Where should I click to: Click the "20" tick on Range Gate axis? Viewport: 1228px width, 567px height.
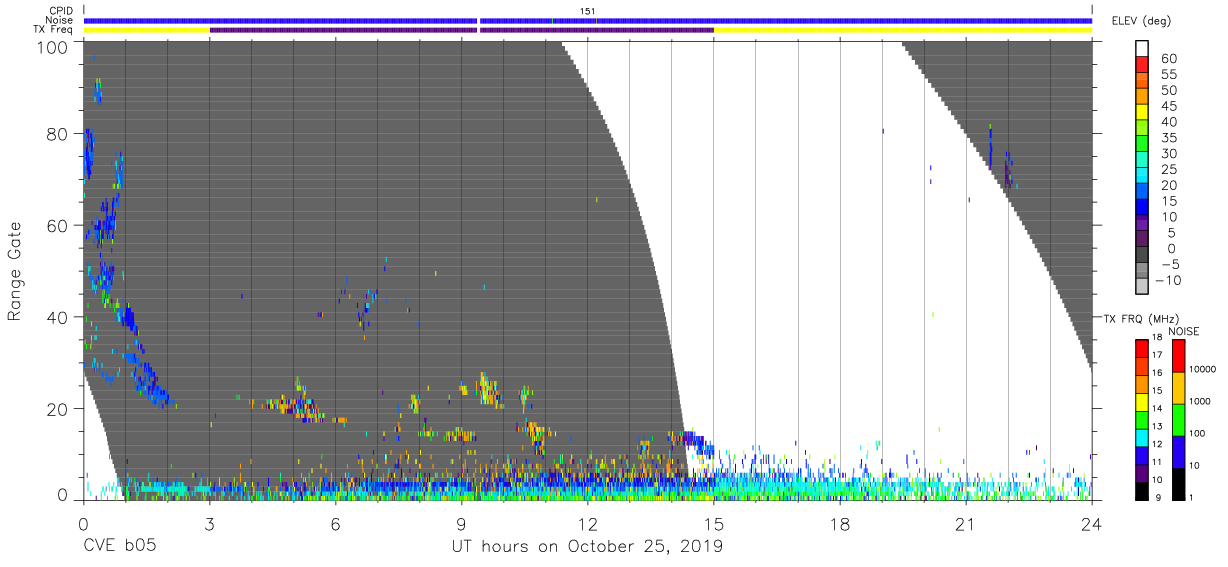[x=58, y=409]
